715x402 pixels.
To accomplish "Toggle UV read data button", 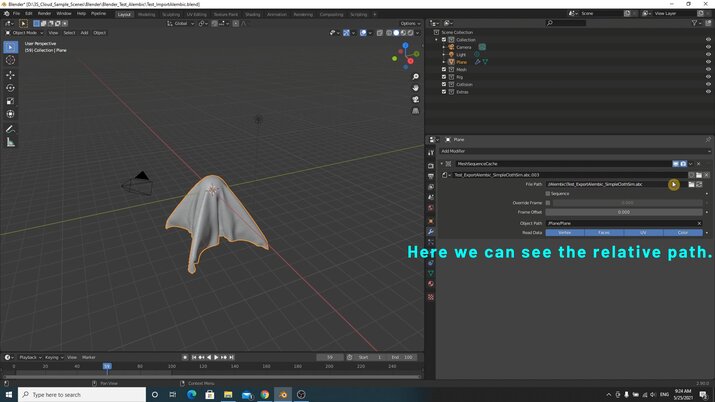I will pyautogui.click(x=643, y=232).
